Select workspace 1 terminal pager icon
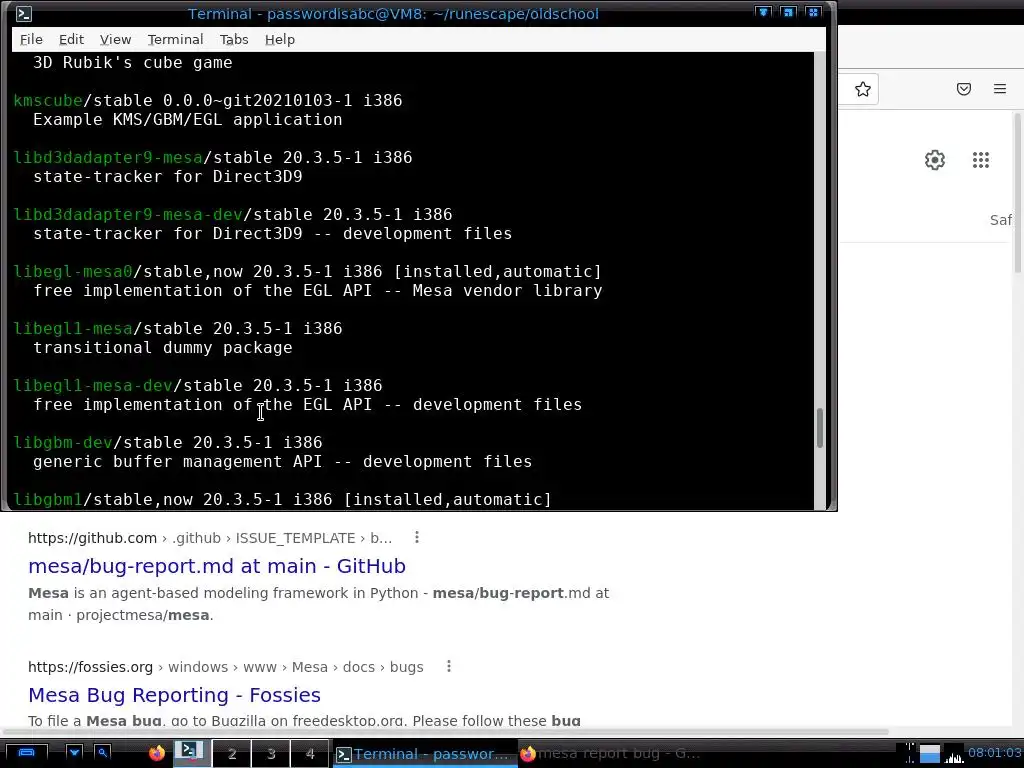Viewport: 1024px width, 768px height. 192,753
